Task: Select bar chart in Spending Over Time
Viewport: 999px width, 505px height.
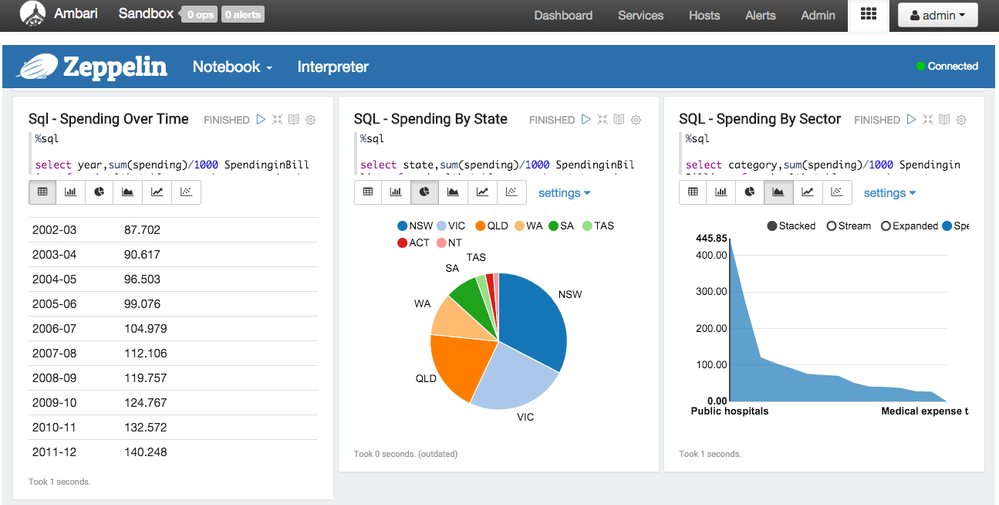Action: 71,192
